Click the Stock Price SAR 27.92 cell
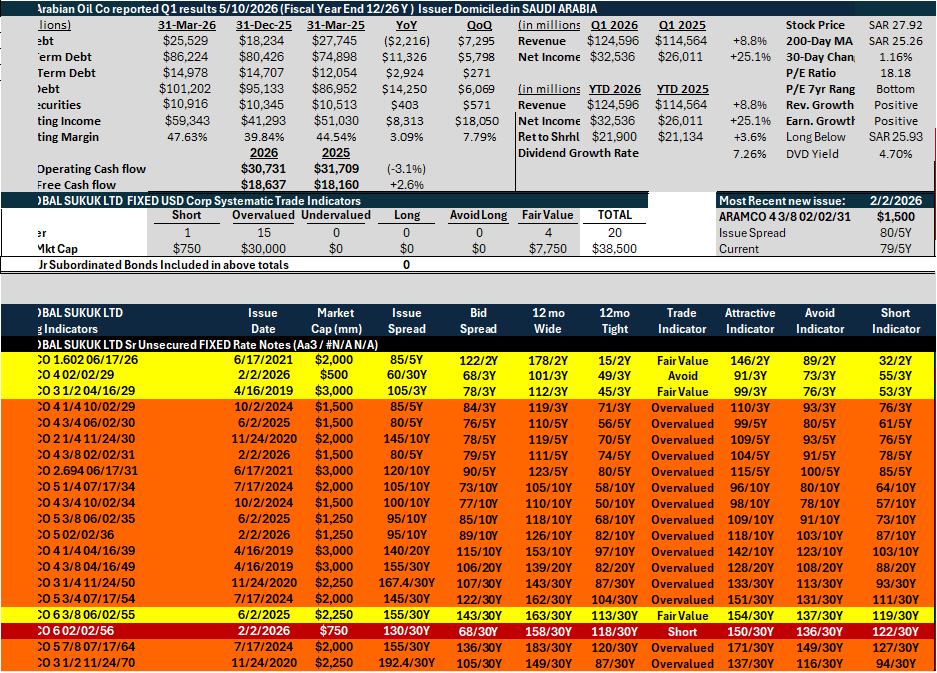The image size is (937, 673). 895,25
